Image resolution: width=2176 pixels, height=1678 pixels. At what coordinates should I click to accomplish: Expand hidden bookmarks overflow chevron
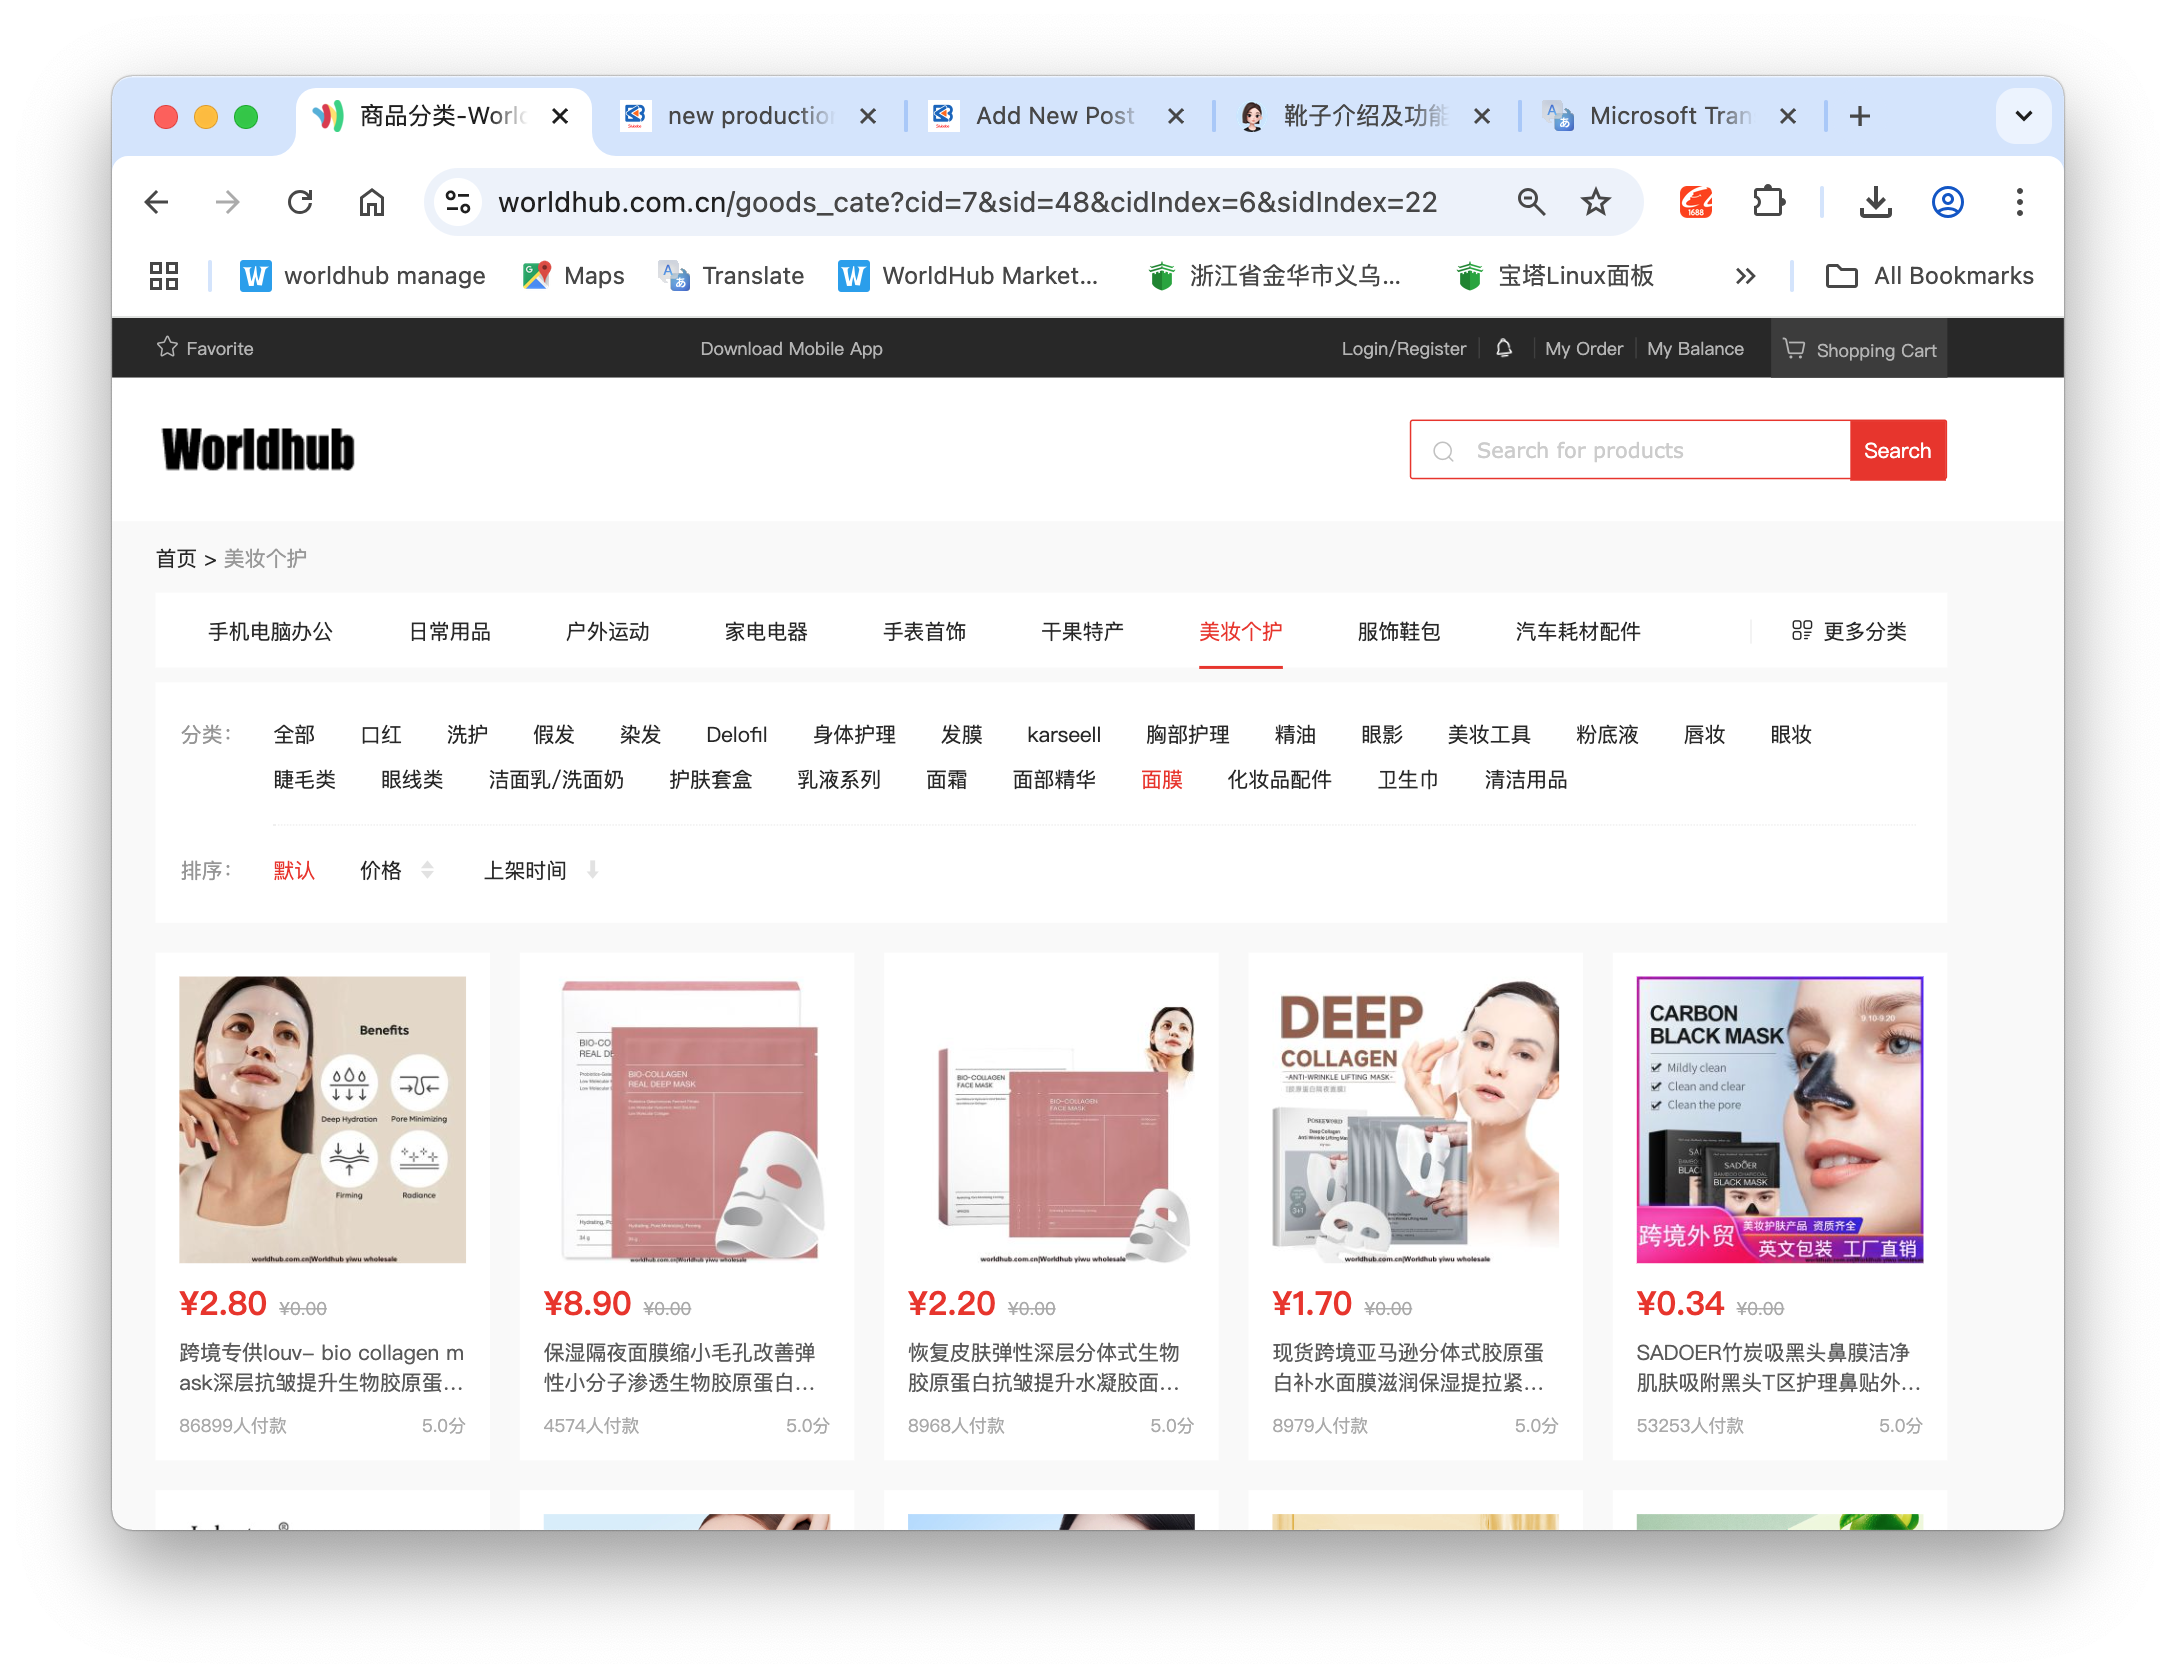1745,276
